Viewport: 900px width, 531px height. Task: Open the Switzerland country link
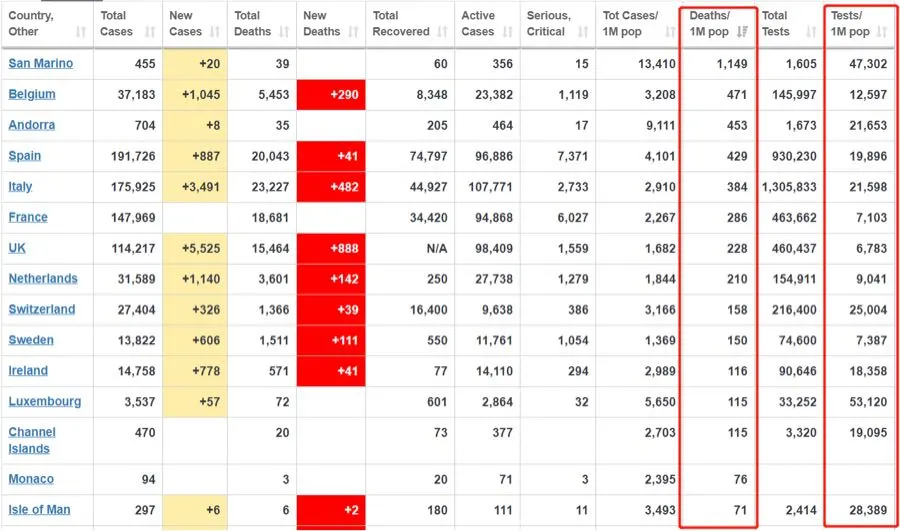(x=42, y=309)
